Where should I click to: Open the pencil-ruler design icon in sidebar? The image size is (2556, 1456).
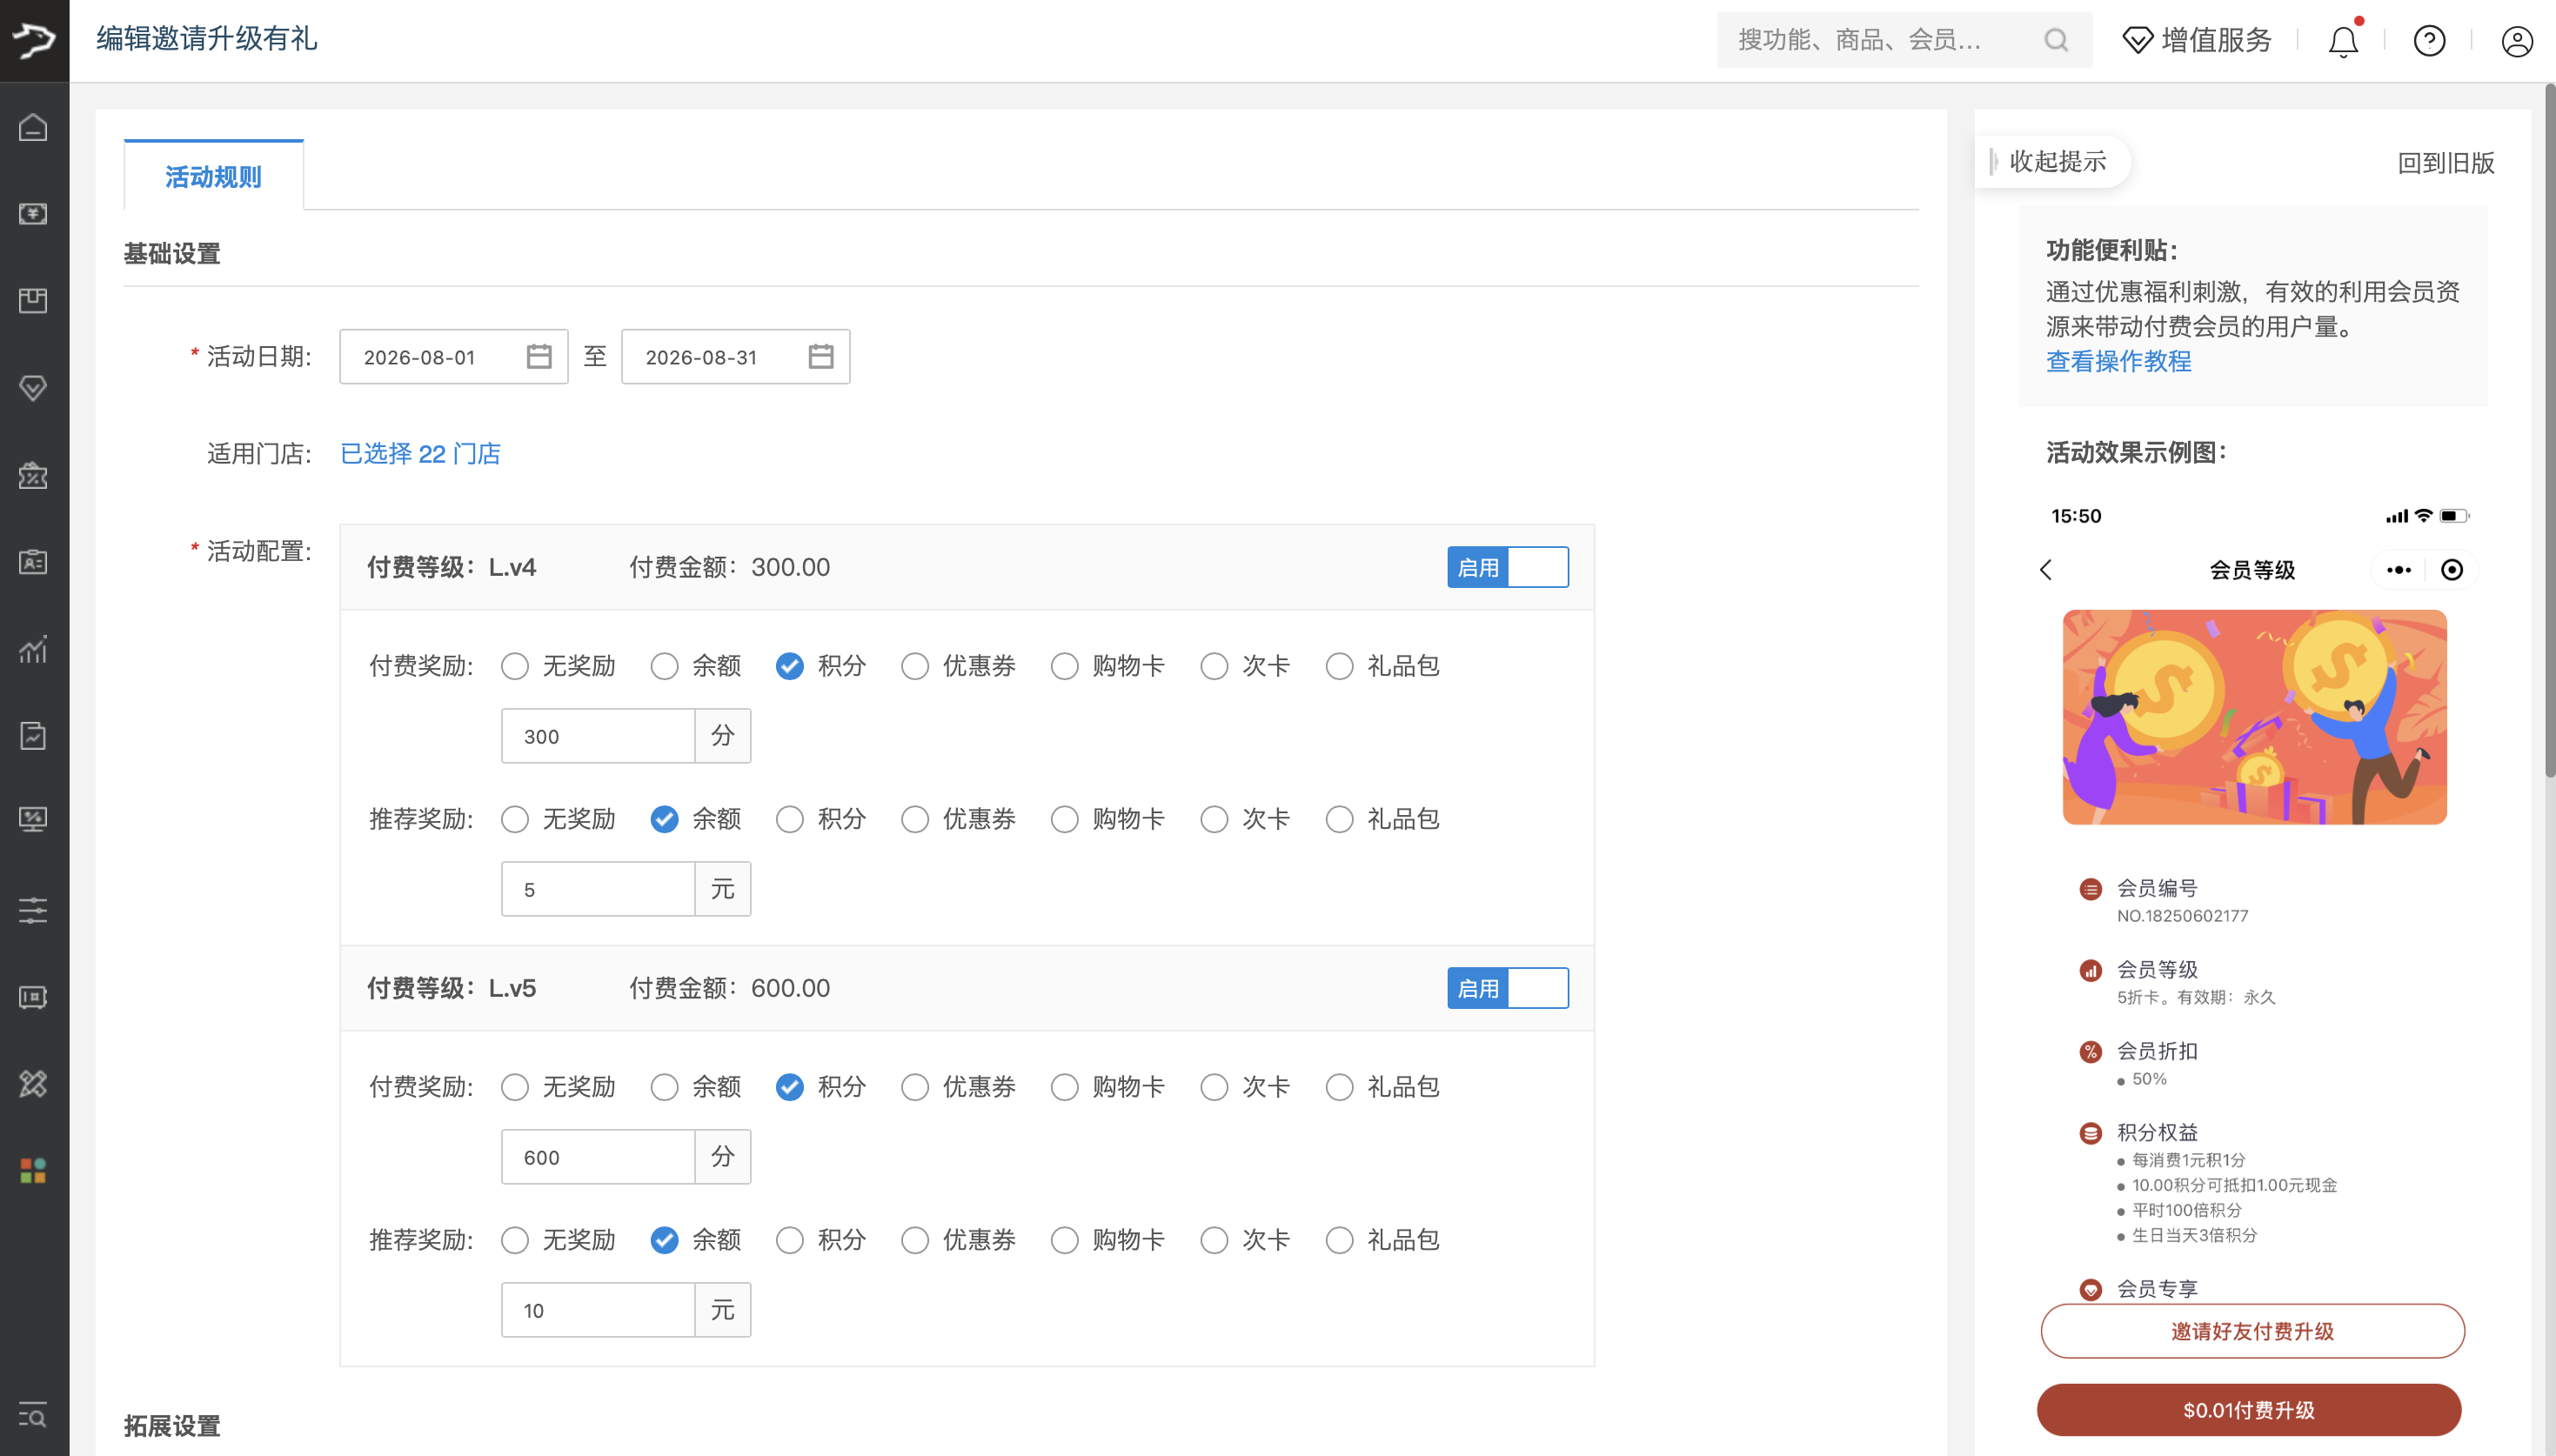tap(33, 1083)
